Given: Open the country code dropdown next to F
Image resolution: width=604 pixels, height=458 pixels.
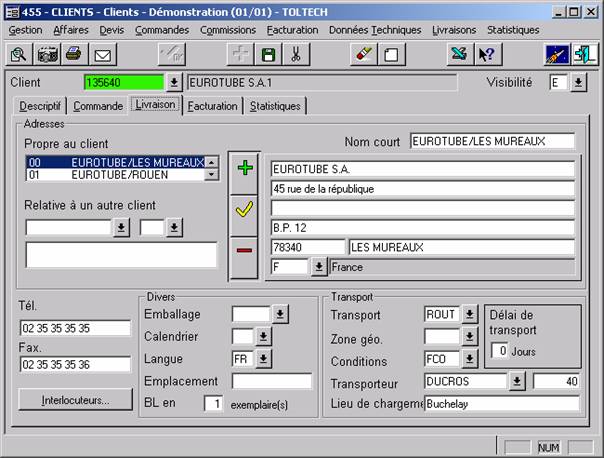Looking at the screenshot, I should point(319,267).
